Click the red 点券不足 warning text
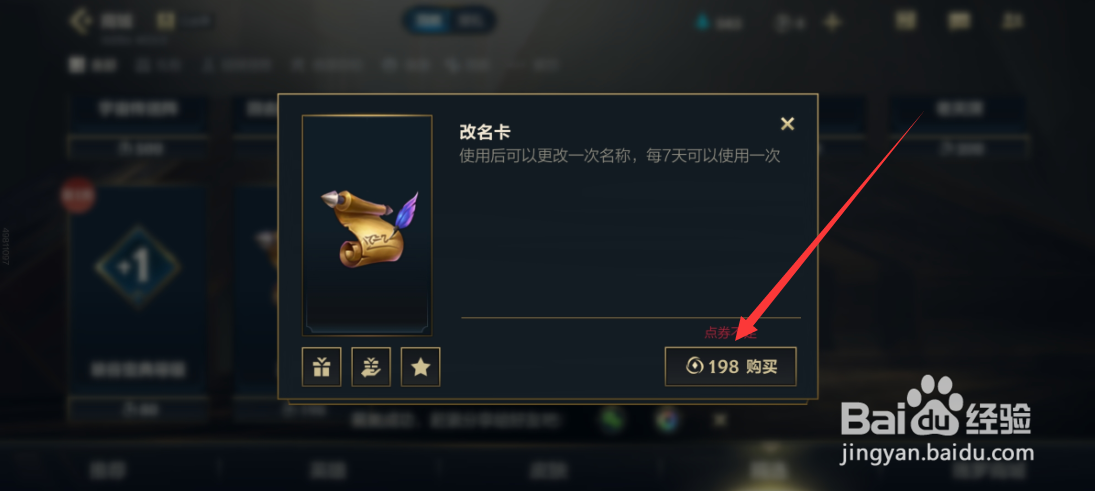The height and width of the screenshot is (491, 1095). pos(730,333)
